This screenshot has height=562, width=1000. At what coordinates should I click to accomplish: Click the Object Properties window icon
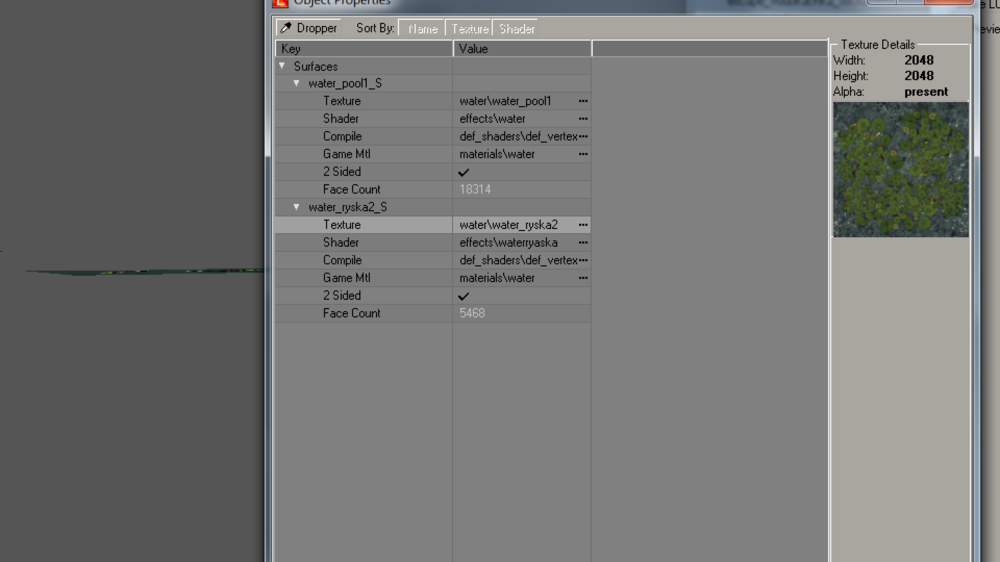[x=281, y=3]
